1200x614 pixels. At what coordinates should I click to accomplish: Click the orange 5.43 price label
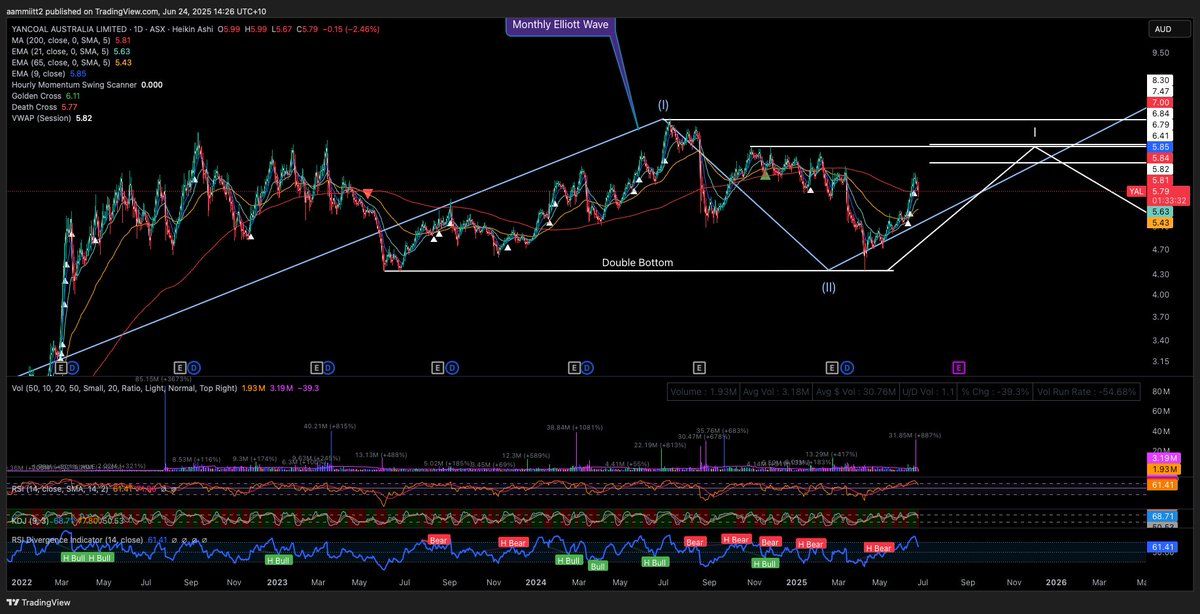pyautogui.click(x=1161, y=223)
